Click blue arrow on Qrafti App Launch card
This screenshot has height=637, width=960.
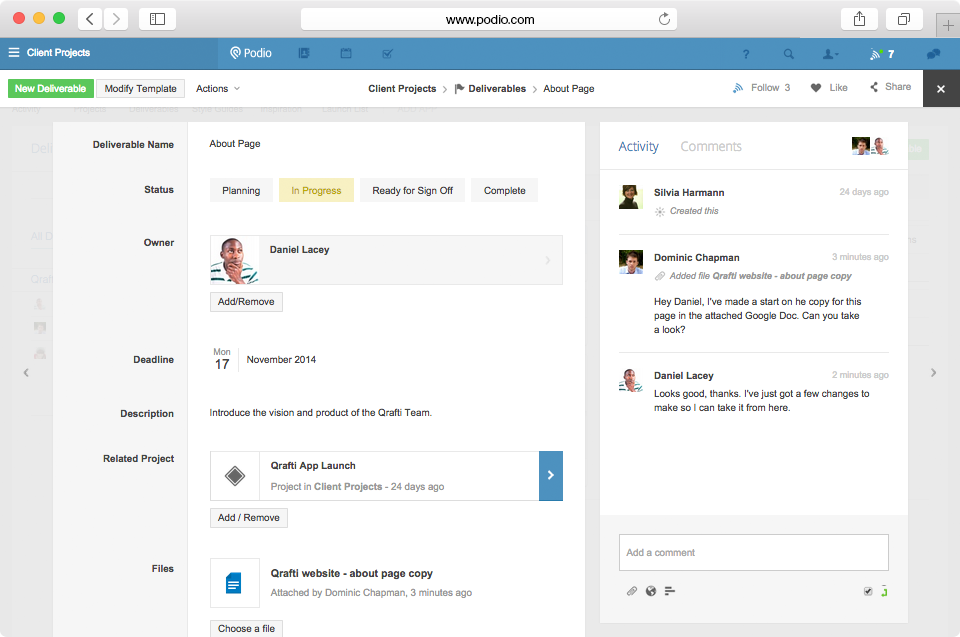pos(550,476)
